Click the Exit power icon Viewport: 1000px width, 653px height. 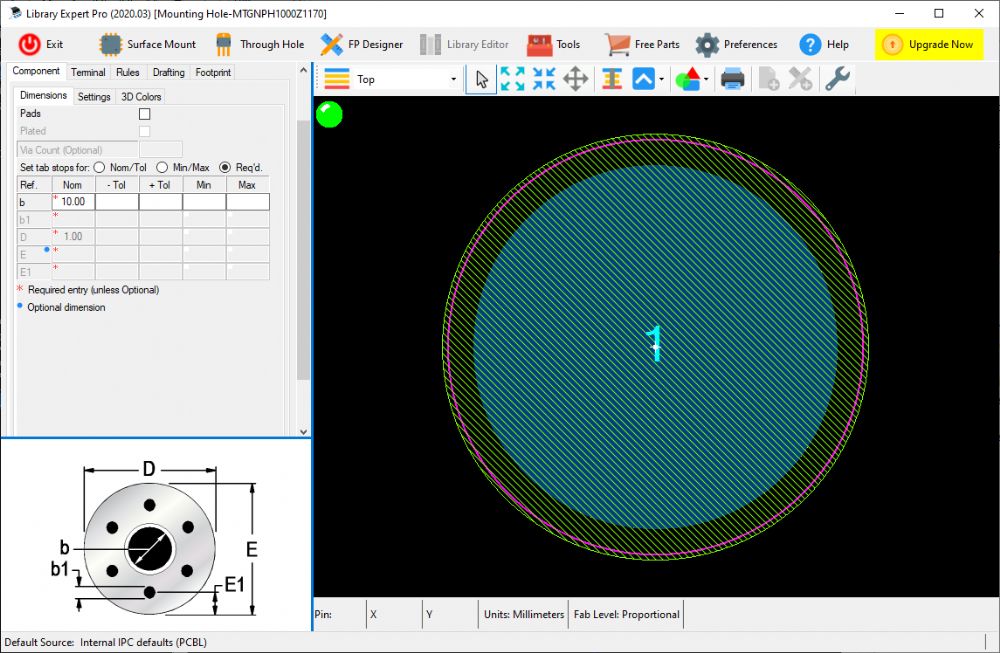tap(29, 44)
